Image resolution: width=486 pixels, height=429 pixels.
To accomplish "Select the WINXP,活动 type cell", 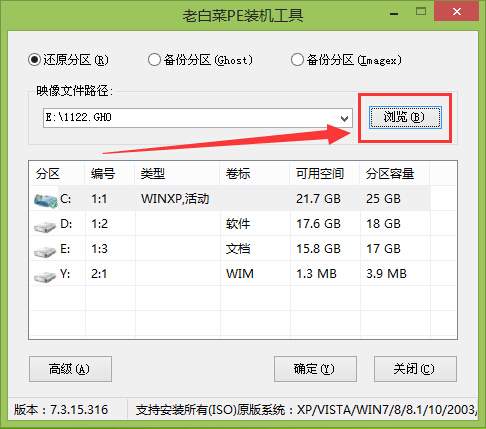I will pos(175,199).
